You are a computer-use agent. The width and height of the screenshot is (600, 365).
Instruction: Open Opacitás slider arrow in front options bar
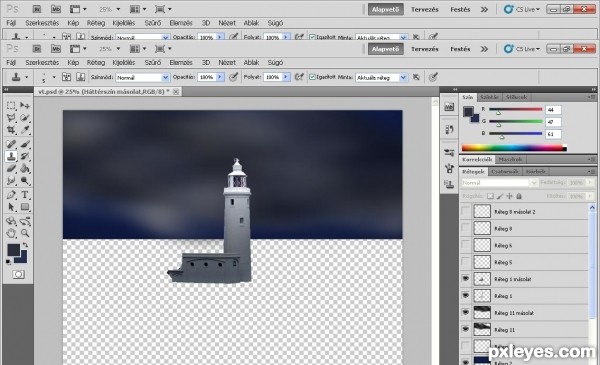pos(220,77)
